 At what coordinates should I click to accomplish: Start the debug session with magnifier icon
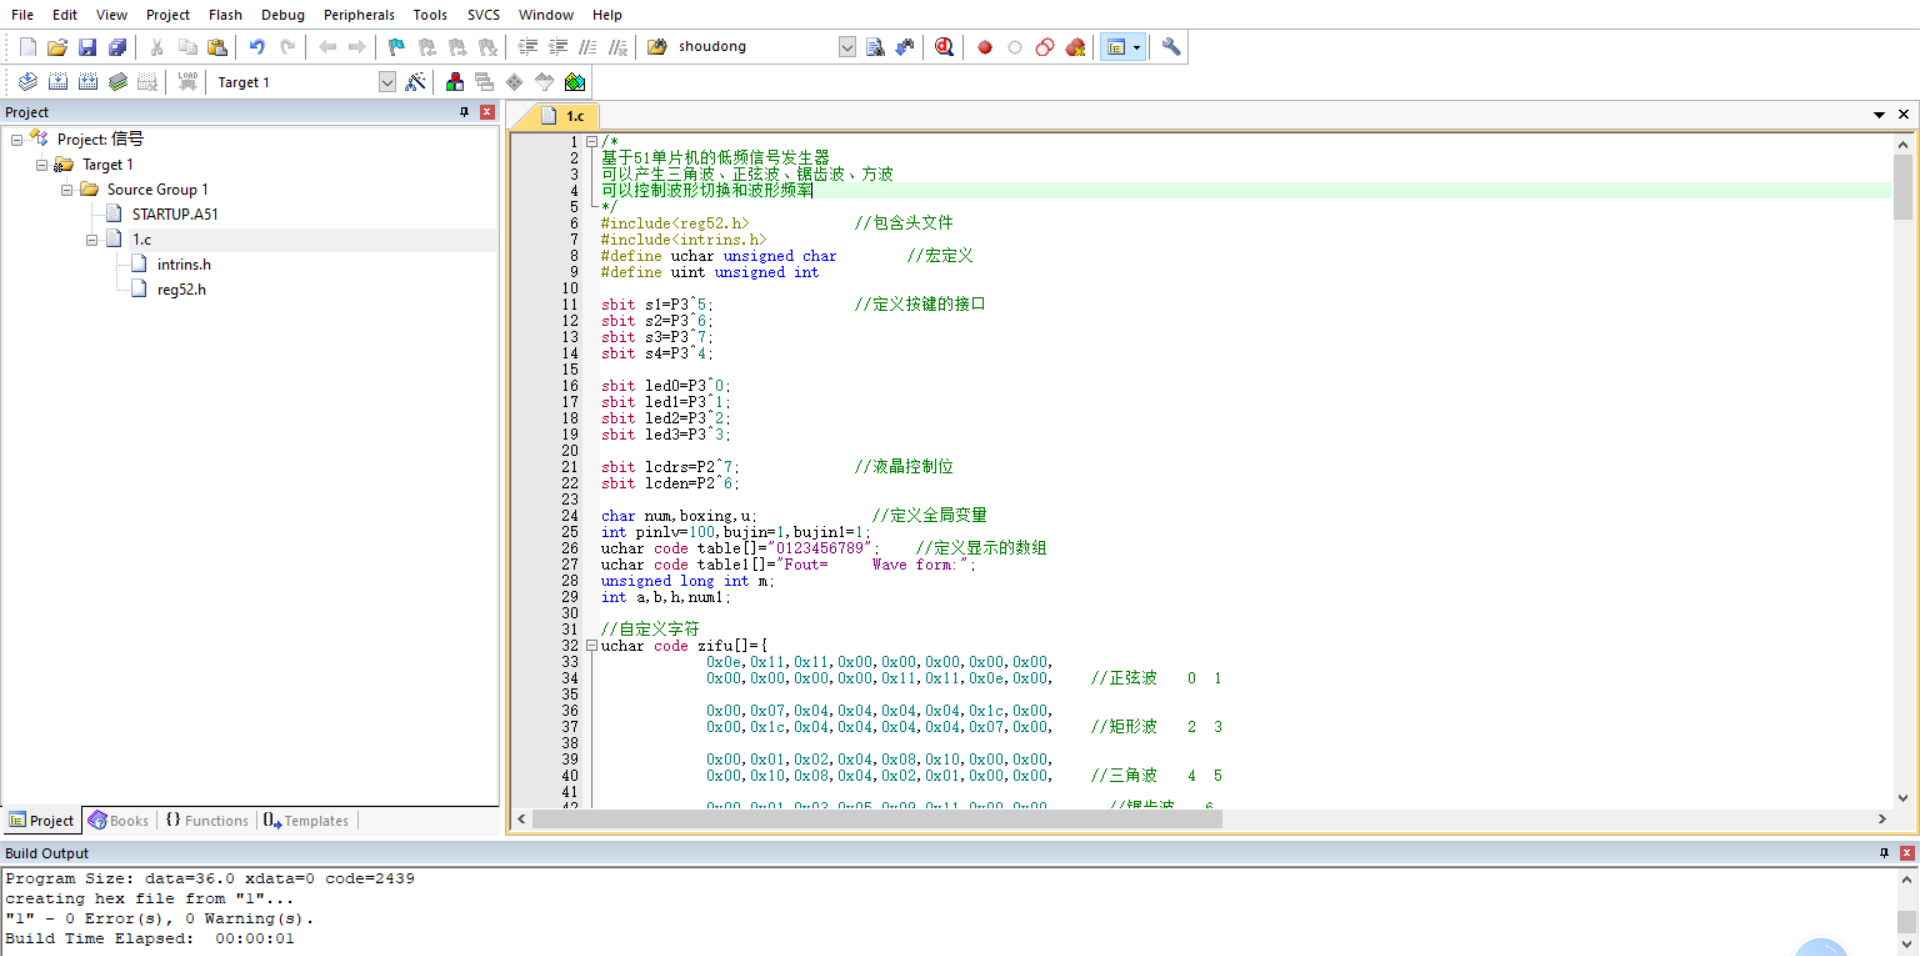944,47
